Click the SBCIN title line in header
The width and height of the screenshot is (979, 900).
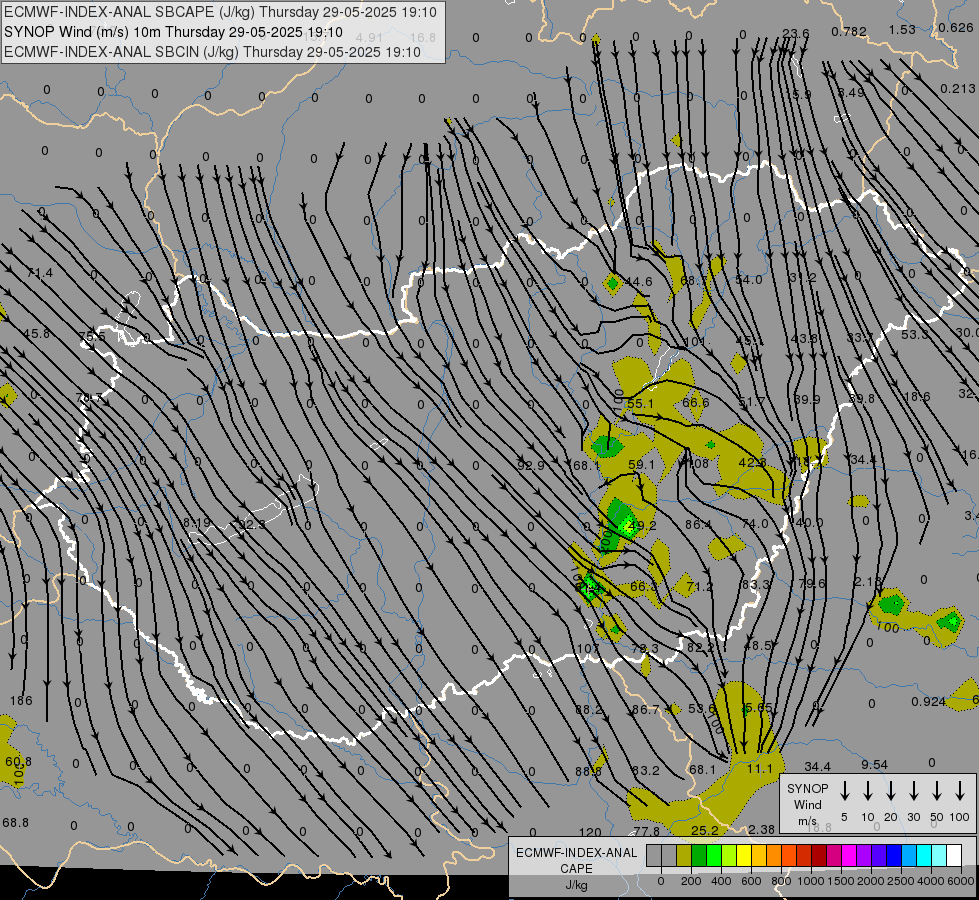coord(212,52)
